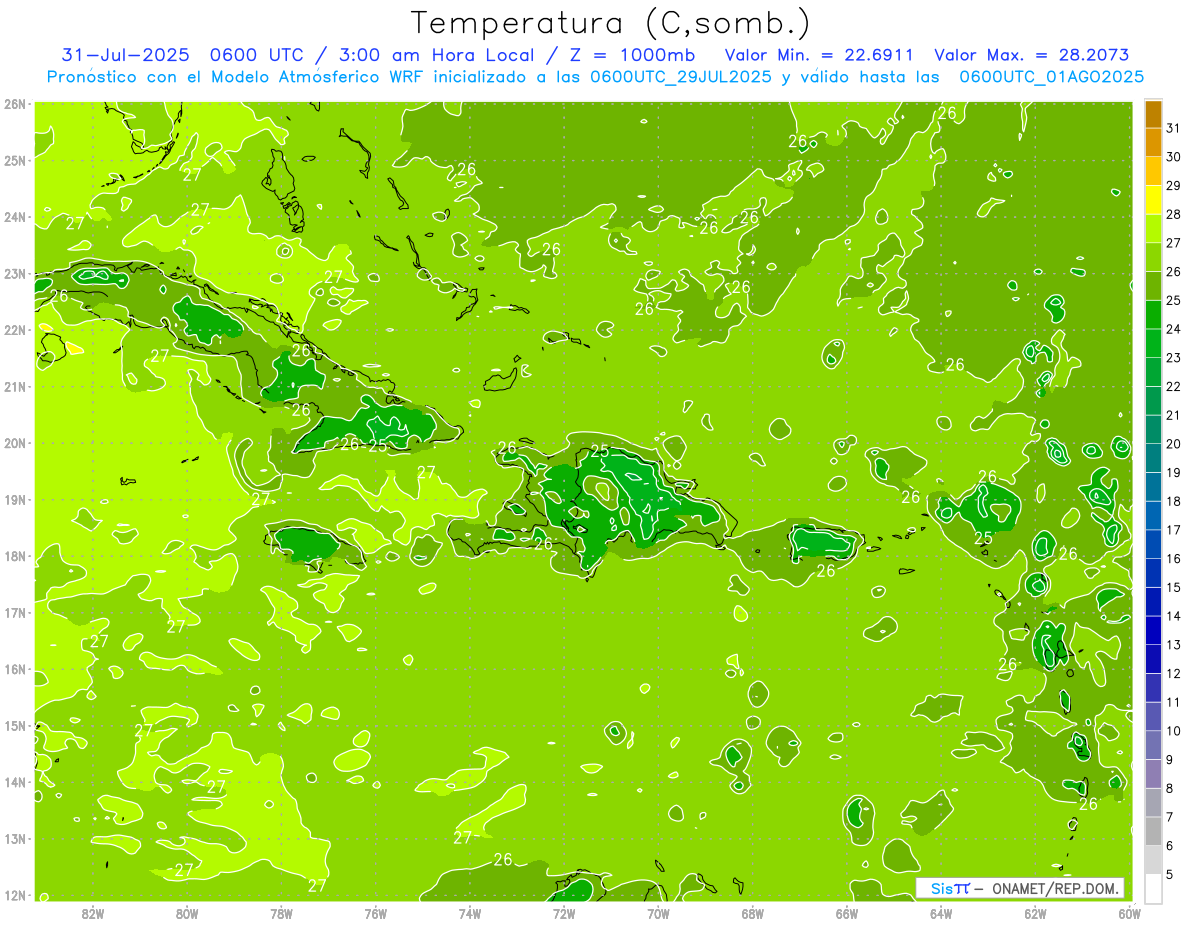
Task: Click the 19N latitude axis label
Action: coord(14,499)
